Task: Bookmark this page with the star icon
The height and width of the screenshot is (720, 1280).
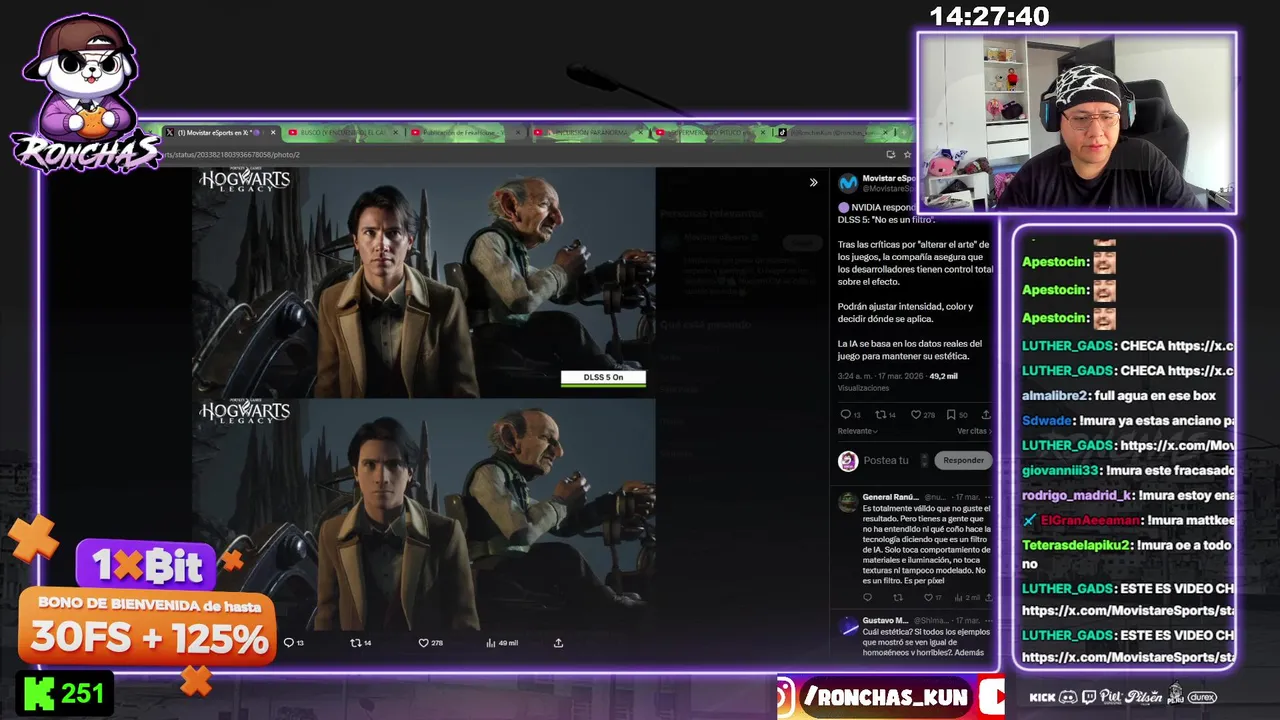Action: [907, 155]
